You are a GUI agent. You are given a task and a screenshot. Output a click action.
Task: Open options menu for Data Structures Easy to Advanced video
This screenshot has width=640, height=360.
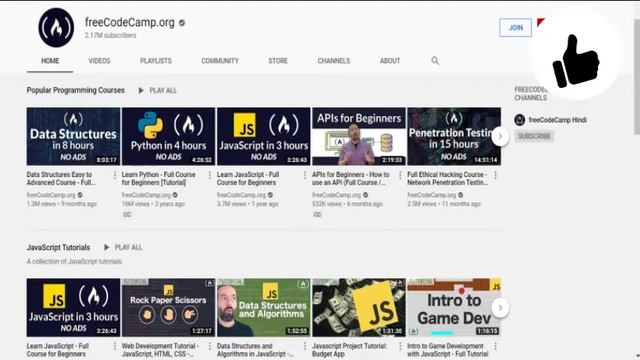tap(115, 175)
